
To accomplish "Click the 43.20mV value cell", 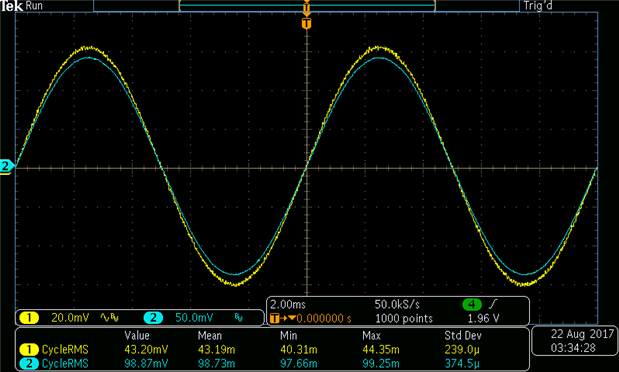I will click(x=146, y=350).
